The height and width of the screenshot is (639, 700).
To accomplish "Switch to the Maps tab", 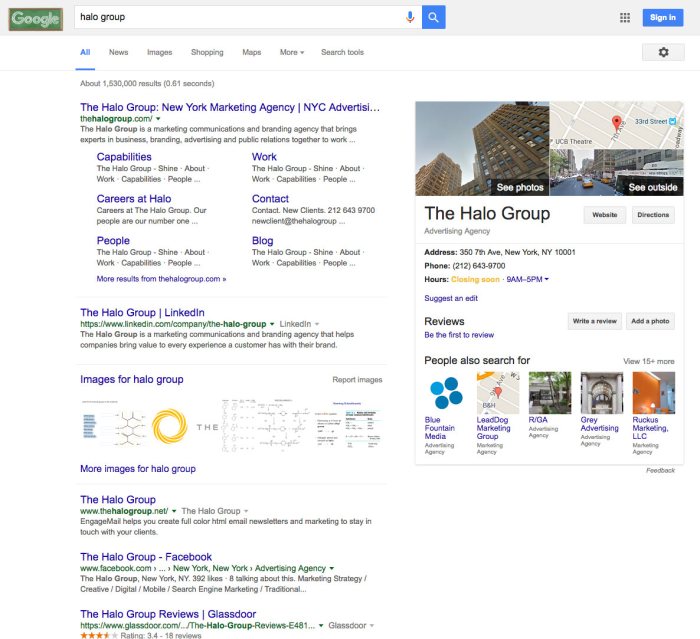I will click(252, 52).
